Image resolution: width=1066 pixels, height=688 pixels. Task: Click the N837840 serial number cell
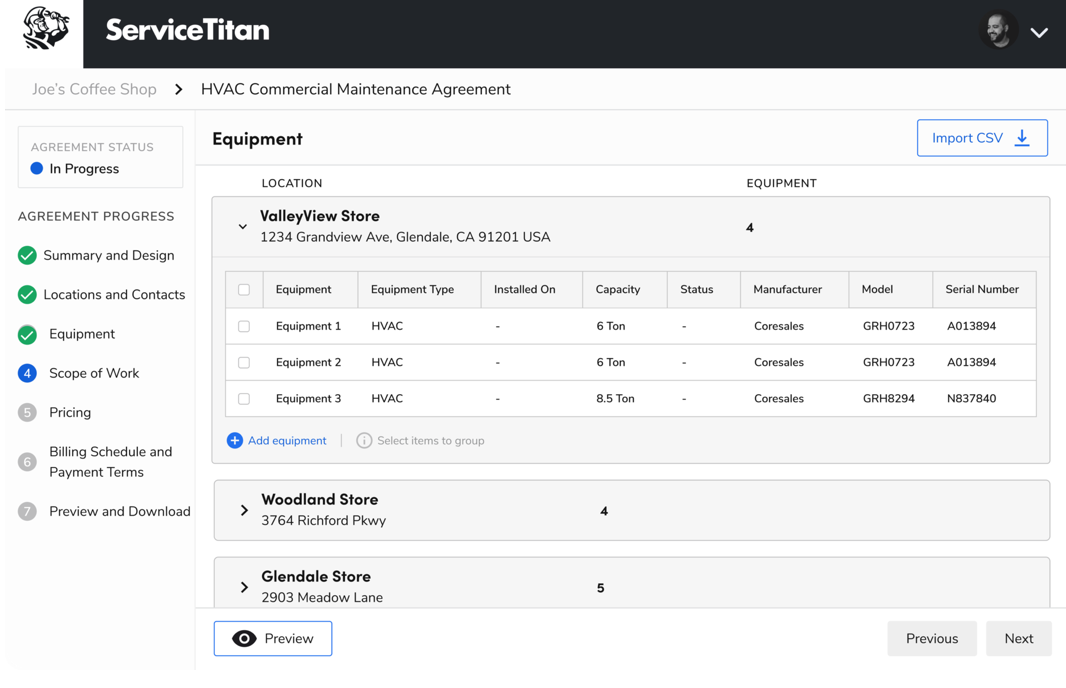click(x=972, y=398)
